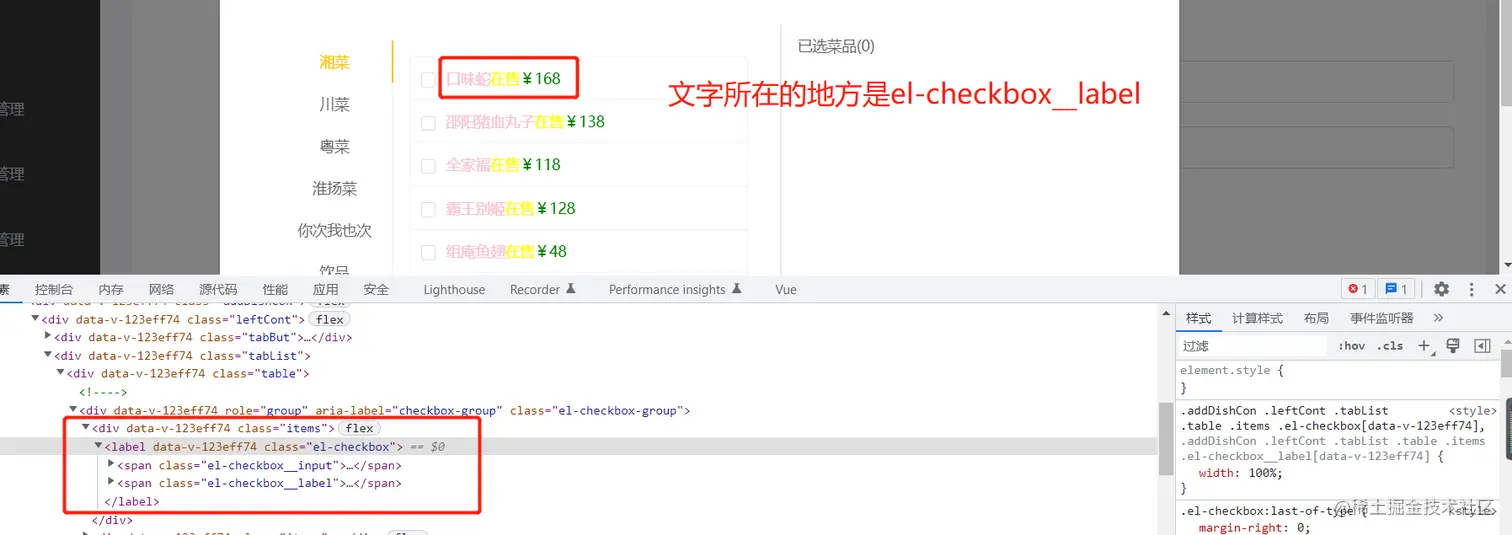The image size is (1512, 535).
Task: Switch to 安全 security tab
Action: 376,289
